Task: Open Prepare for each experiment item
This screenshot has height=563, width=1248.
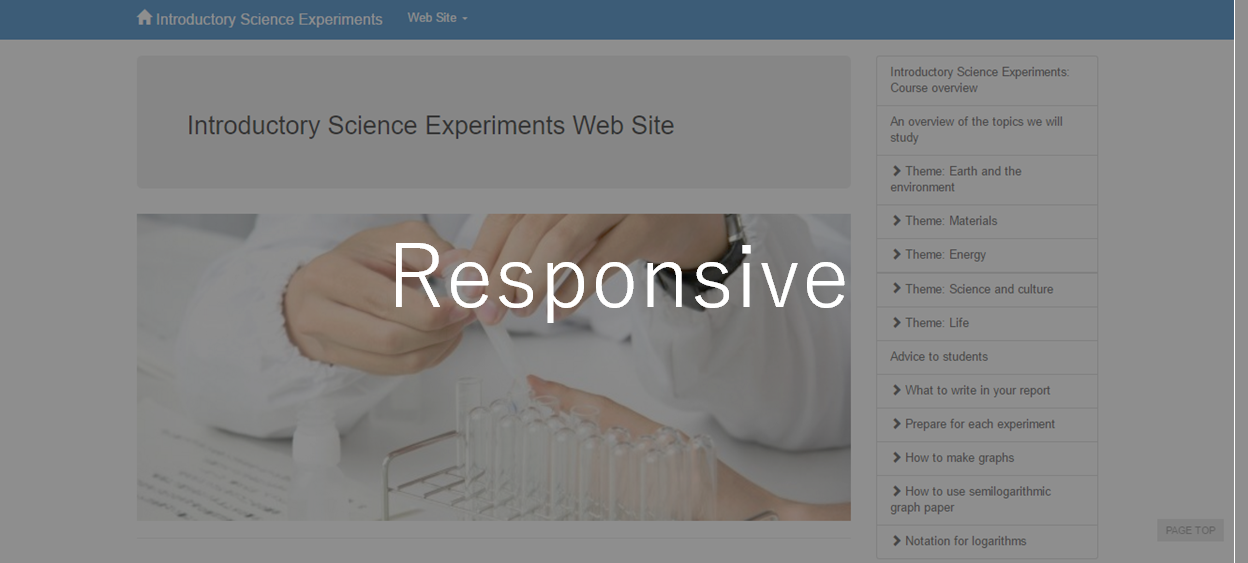Action: pos(987,425)
